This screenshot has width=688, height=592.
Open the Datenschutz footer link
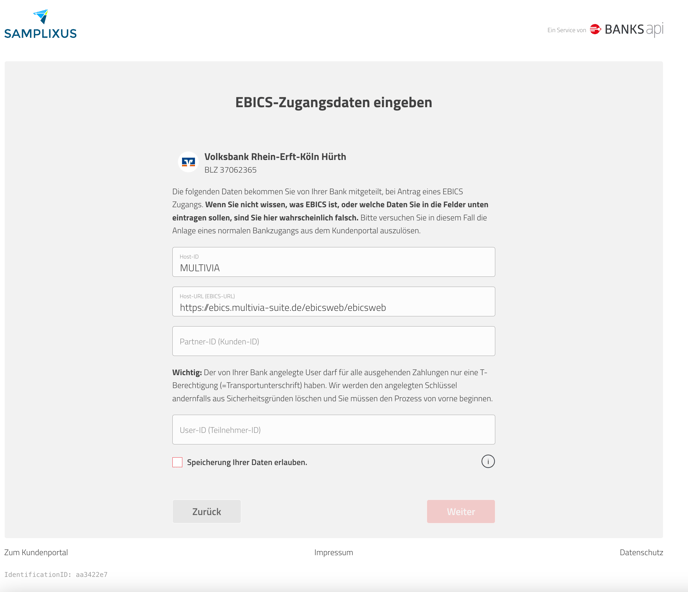641,553
